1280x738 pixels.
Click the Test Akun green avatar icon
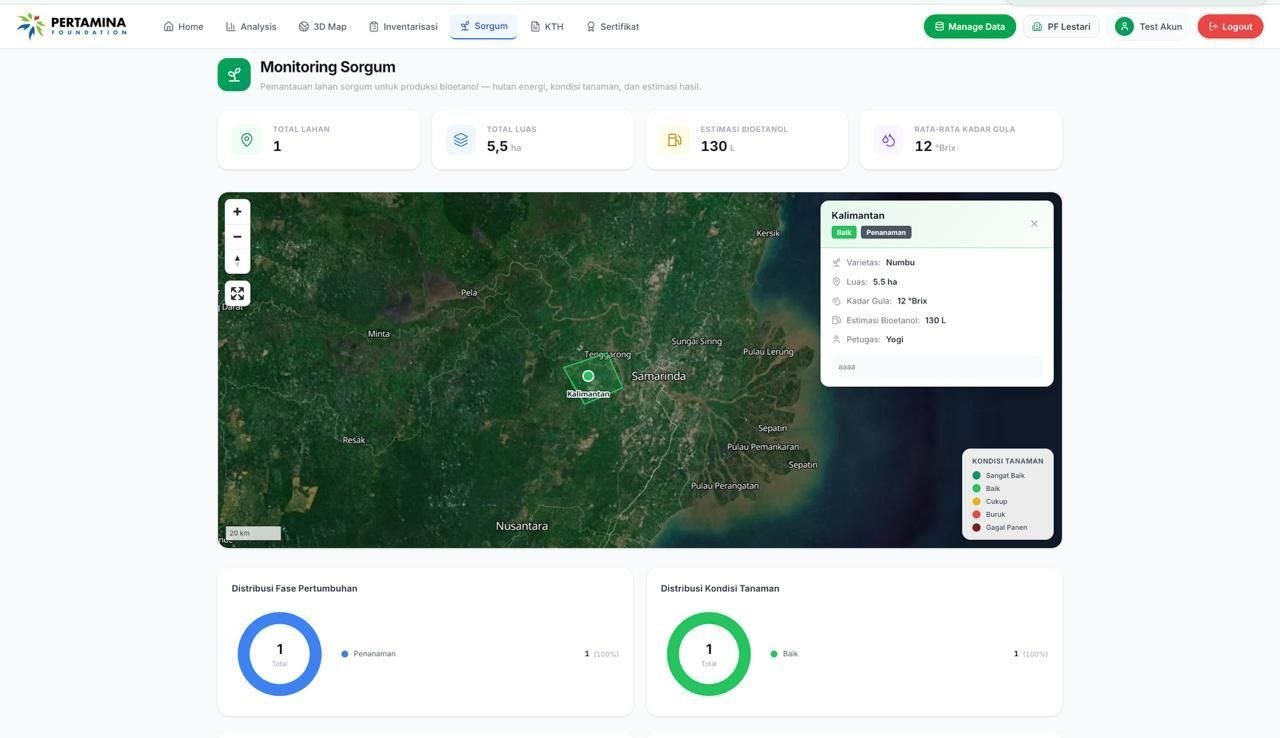coord(1125,27)
